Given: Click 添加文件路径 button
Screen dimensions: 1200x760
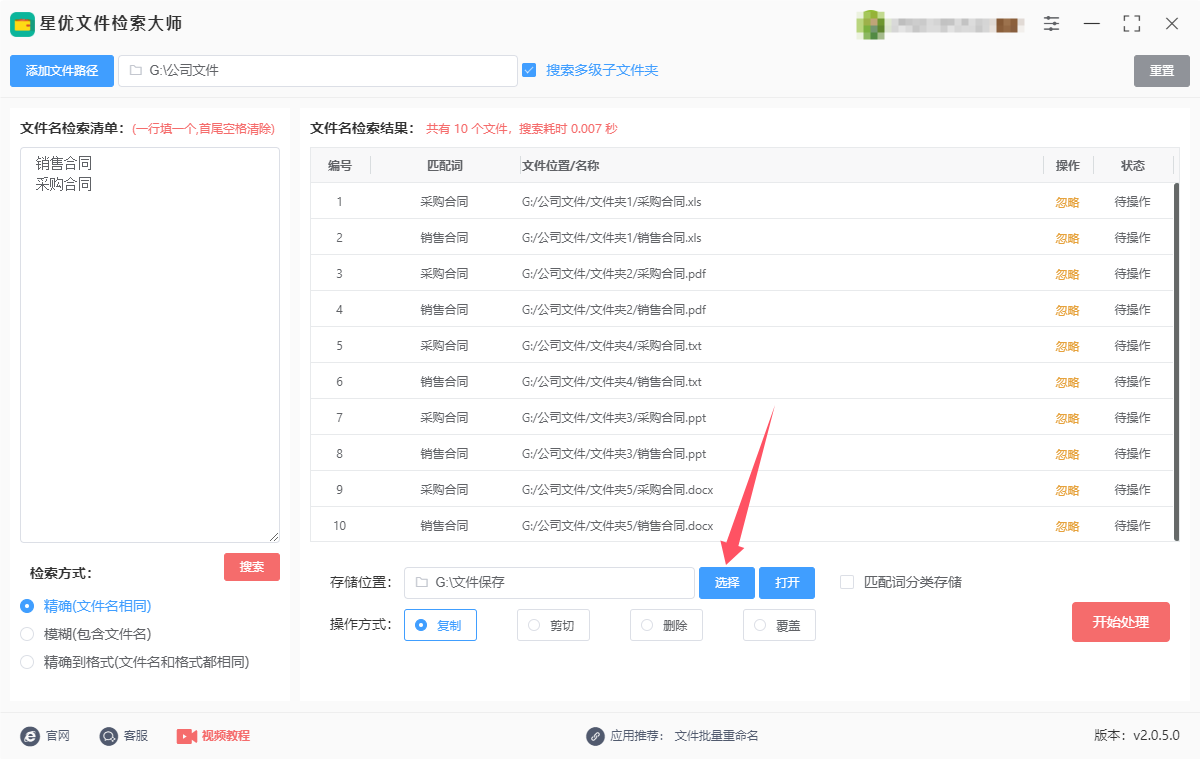Looking at the screenshot, I should pos(62,71).
